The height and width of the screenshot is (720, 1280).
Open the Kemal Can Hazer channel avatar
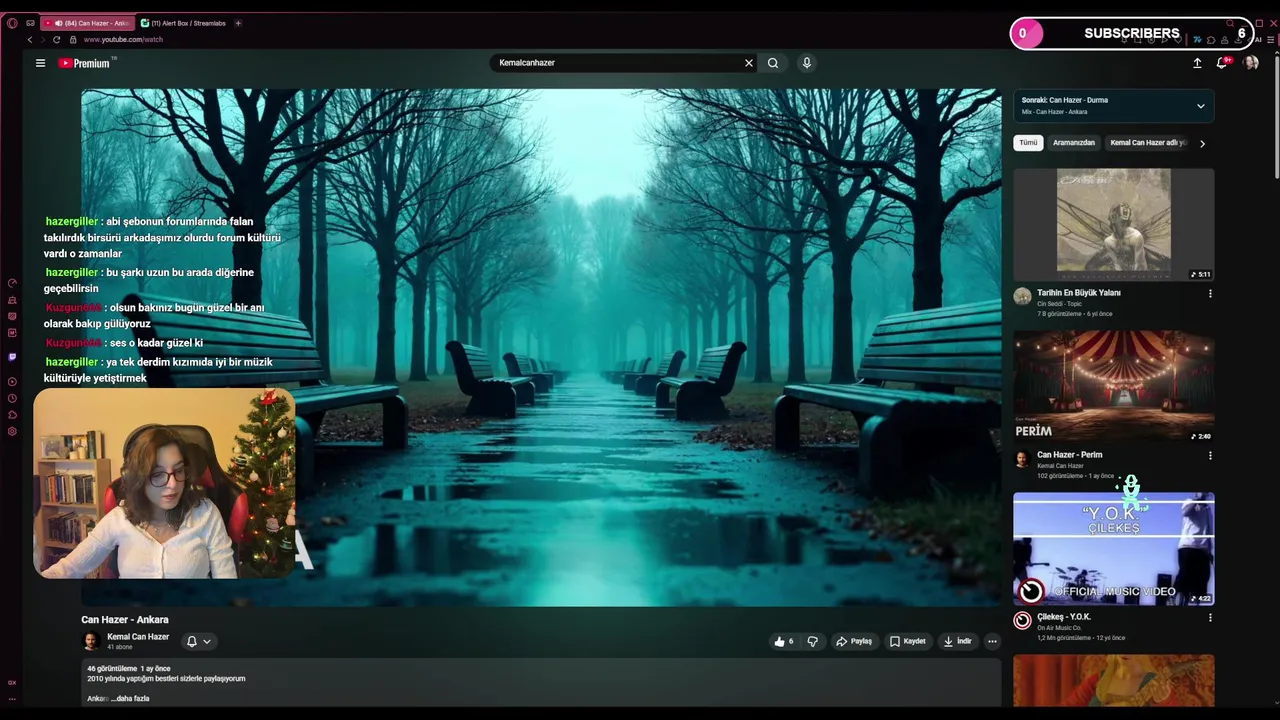(x=91, y=641)
